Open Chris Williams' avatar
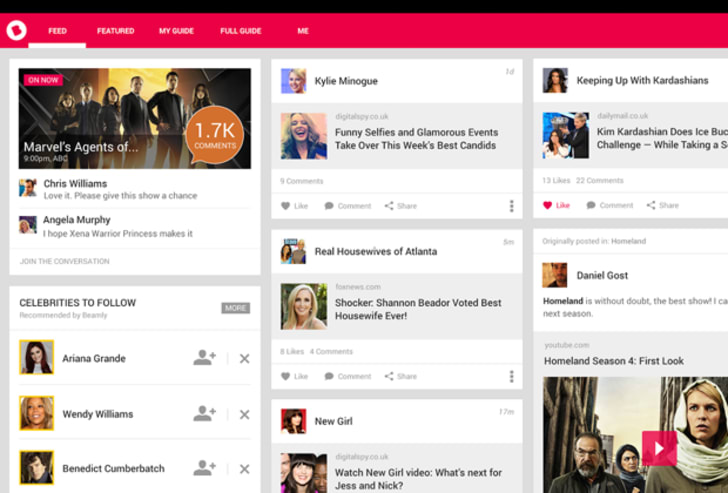 tap(28, 188)
